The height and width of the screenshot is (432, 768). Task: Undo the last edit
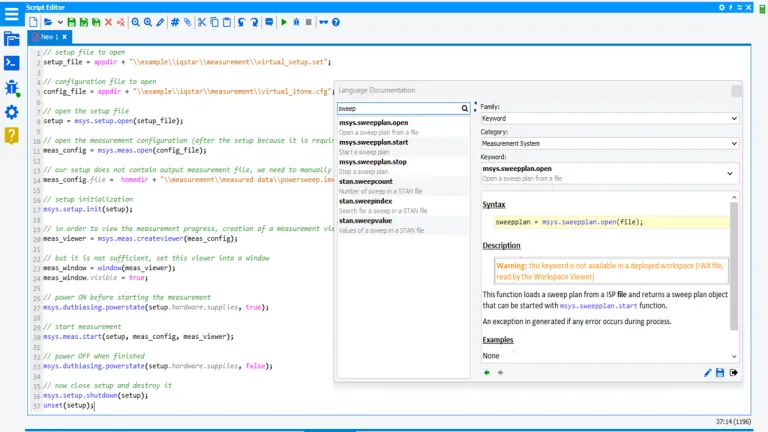(241, 22)
